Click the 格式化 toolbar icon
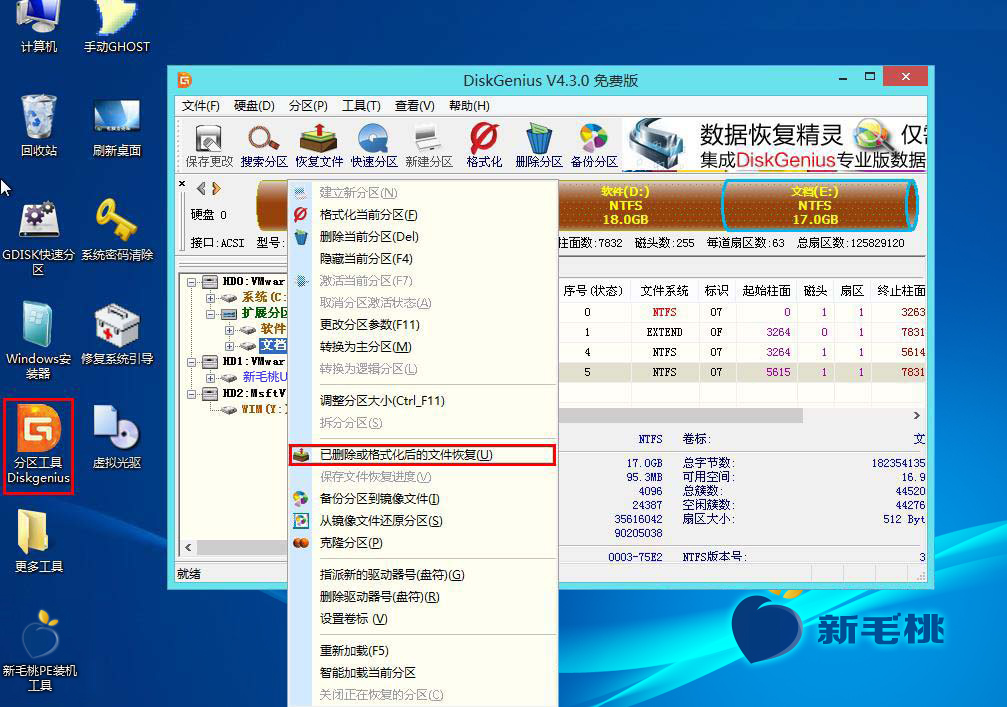Screen dimensions: 1007x707 (x=484, y=146)
